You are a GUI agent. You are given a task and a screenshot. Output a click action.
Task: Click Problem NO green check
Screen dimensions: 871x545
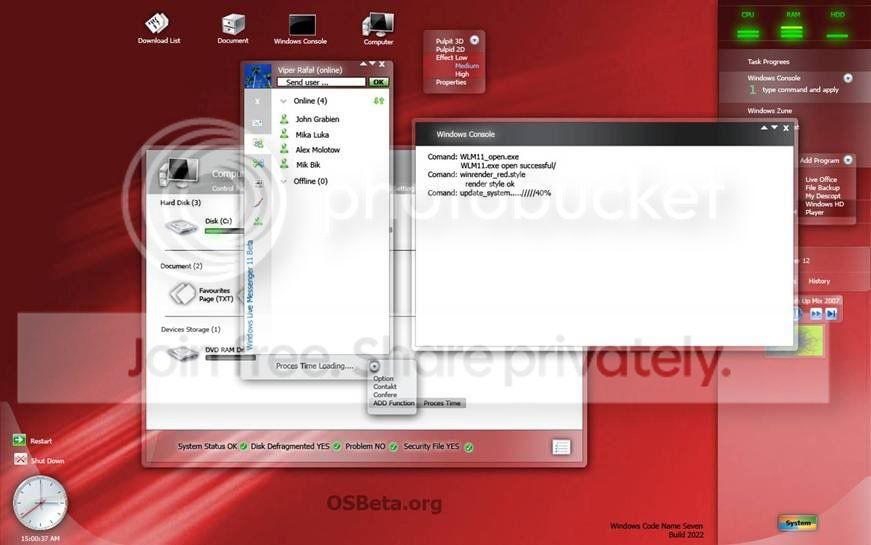coord(393,447)
